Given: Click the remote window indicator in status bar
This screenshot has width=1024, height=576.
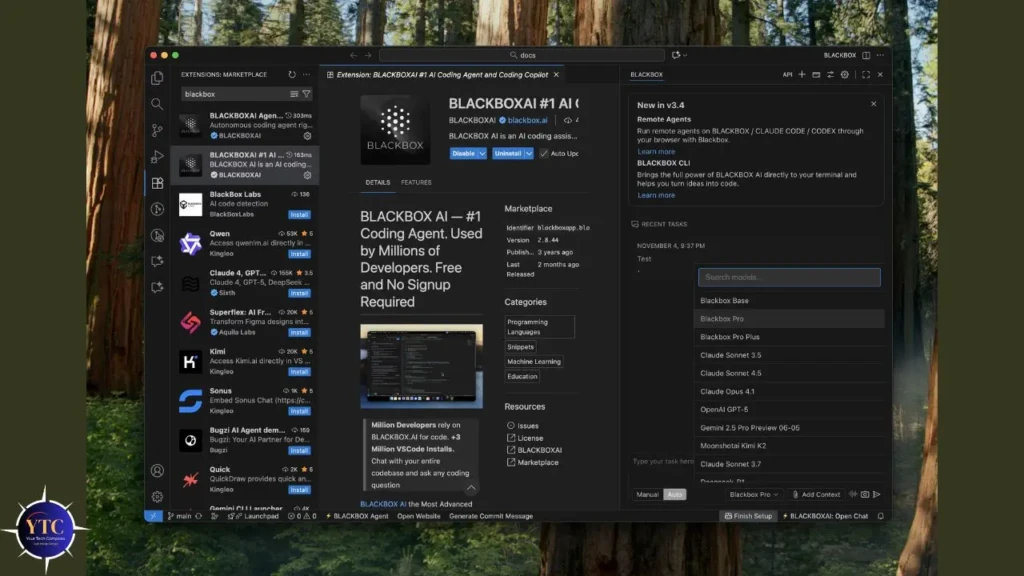Looking at the screenshot, I should coord(153,516).
